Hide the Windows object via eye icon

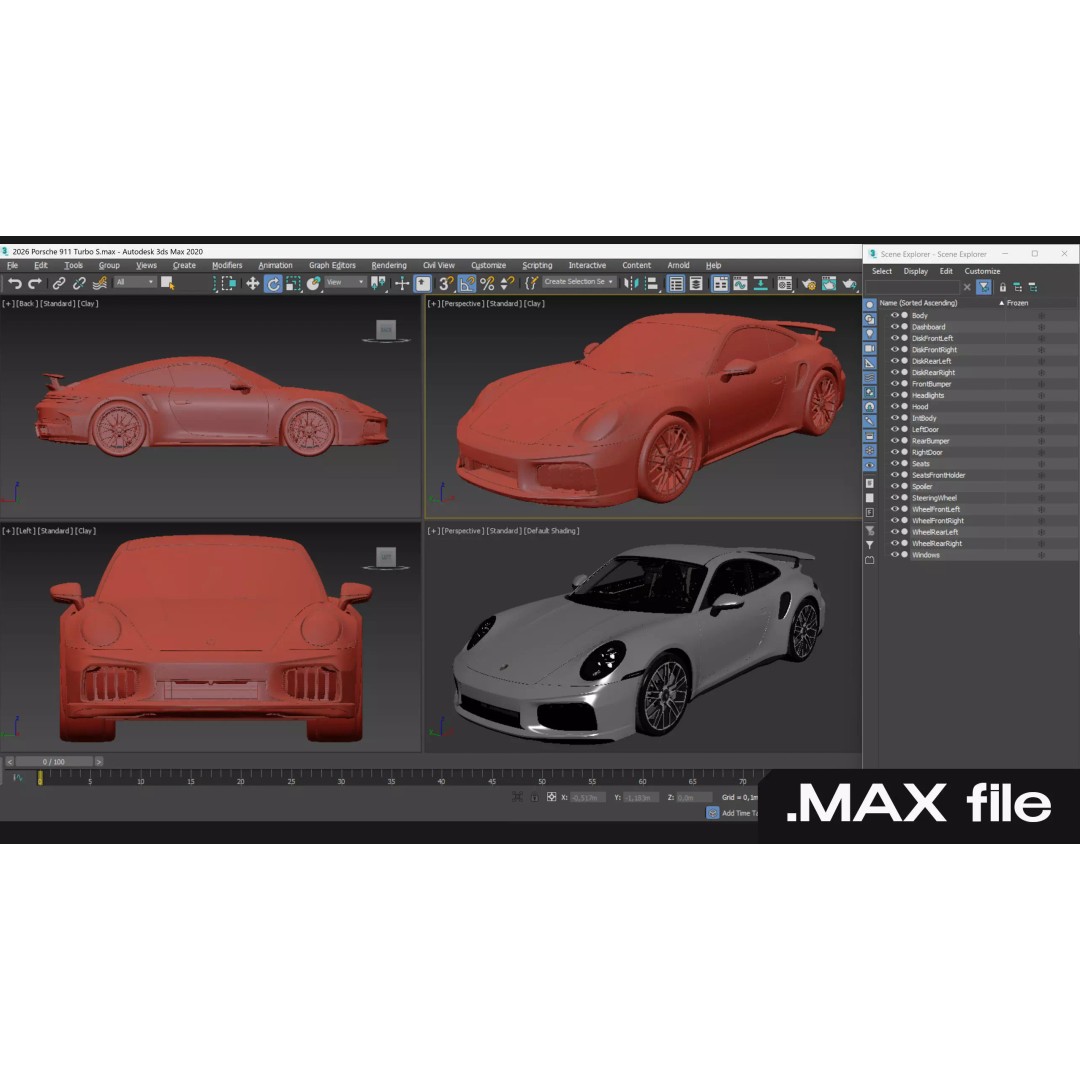point(895,554)
